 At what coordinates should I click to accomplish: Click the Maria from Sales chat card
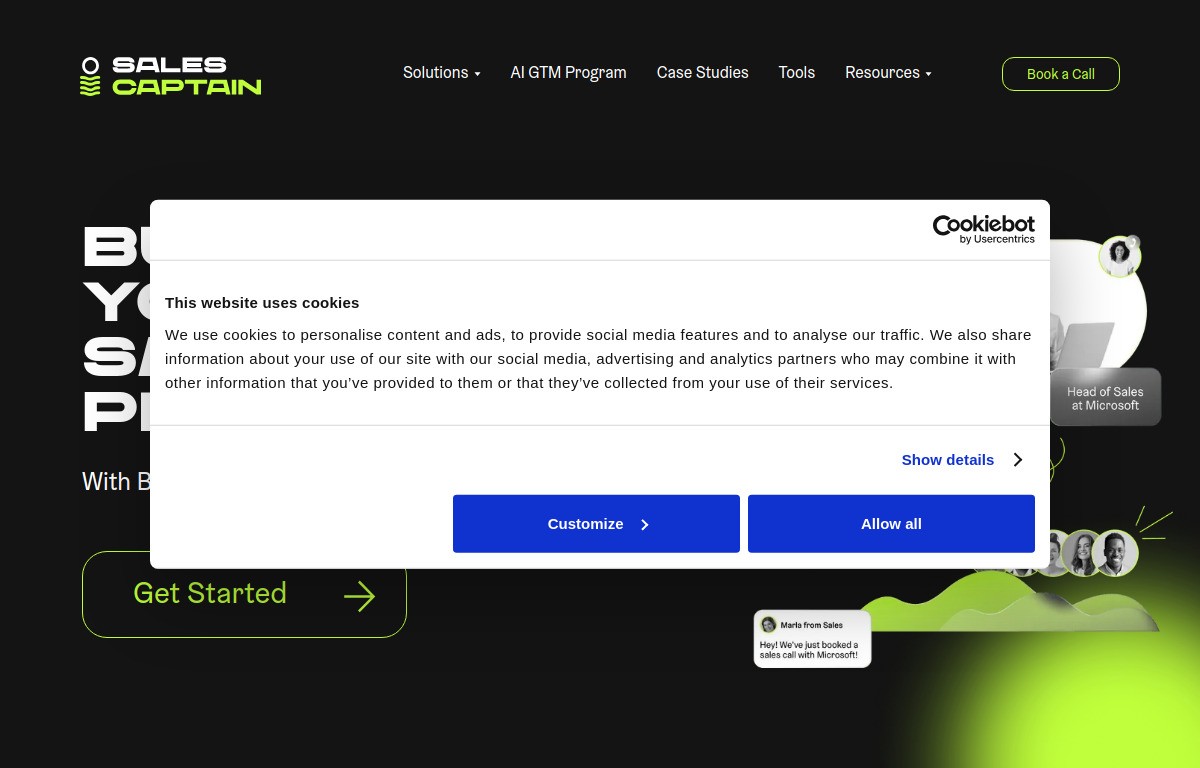point(812,639)
